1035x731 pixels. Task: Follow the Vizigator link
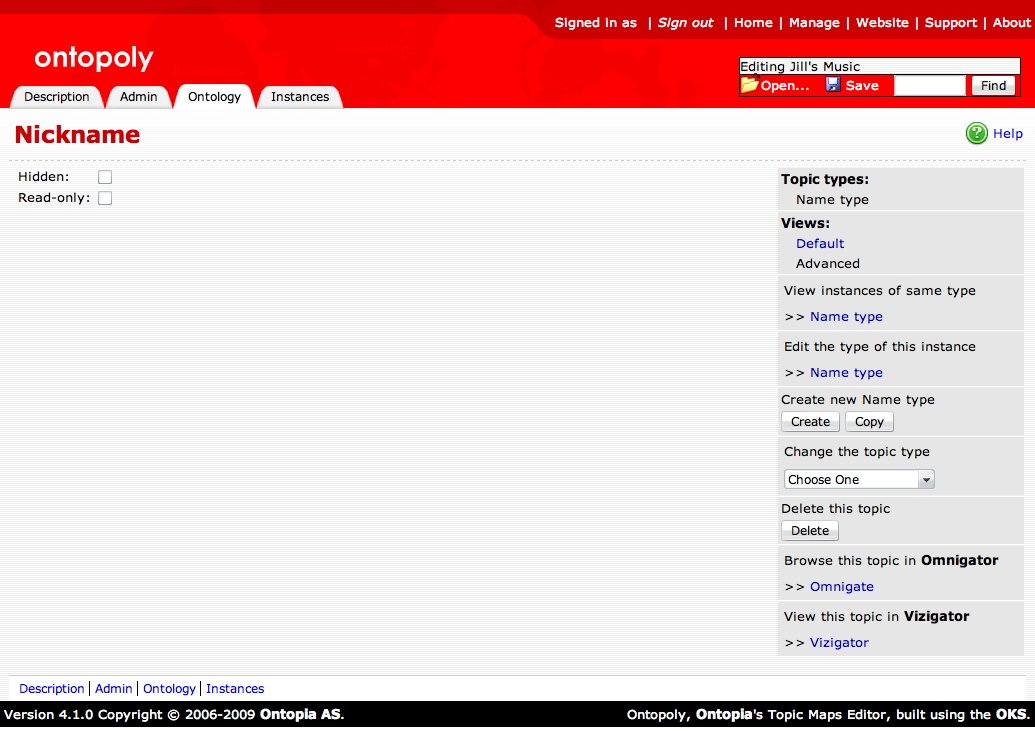[839, 643]
